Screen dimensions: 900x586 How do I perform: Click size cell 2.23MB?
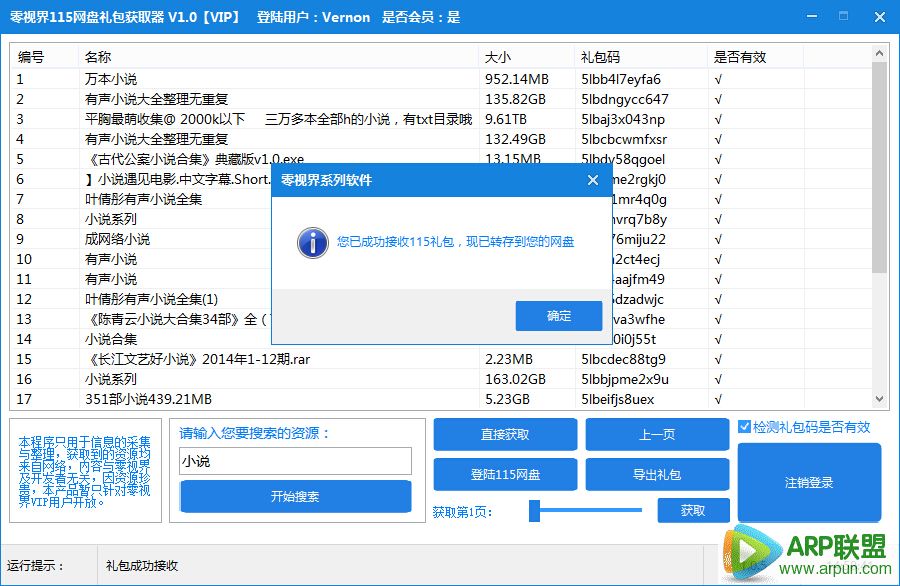click(x=509, y=359)
